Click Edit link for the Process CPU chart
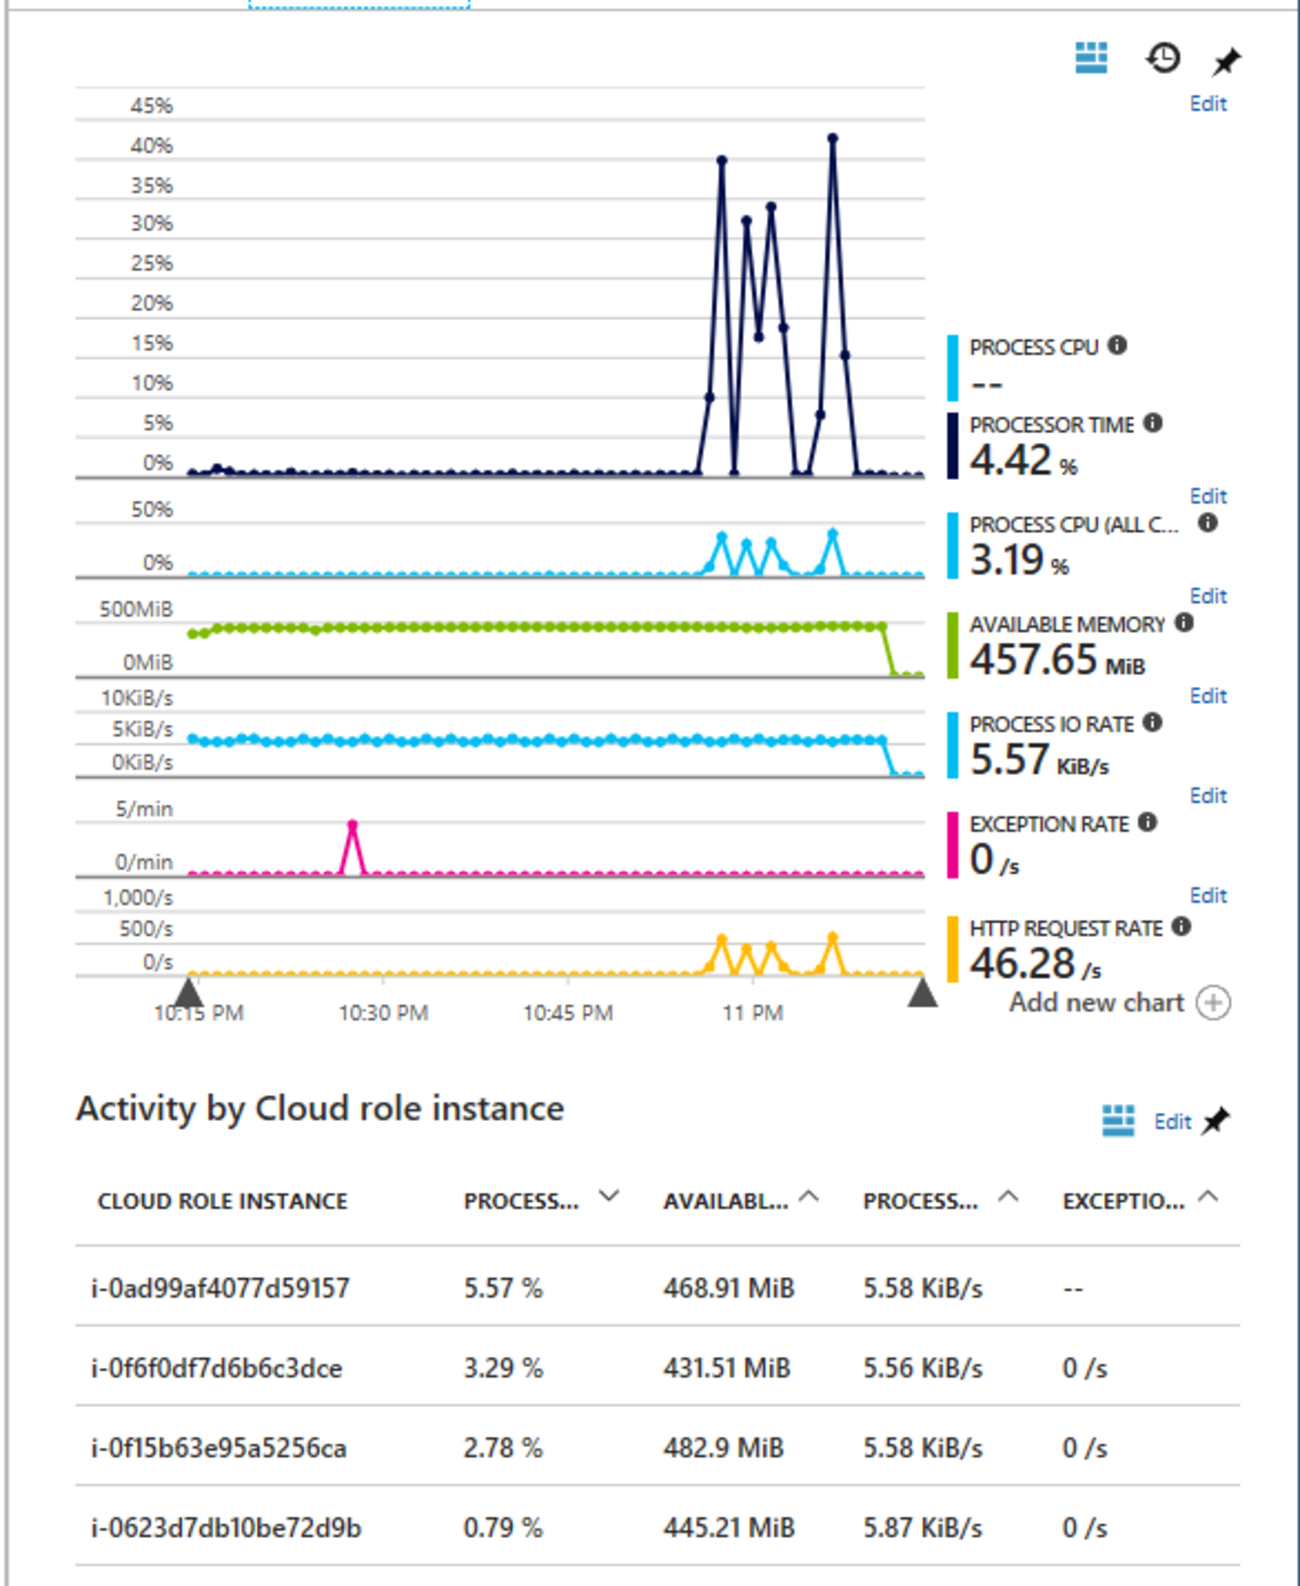Screen dimensions: 1300x1586 click(1208, 104)
